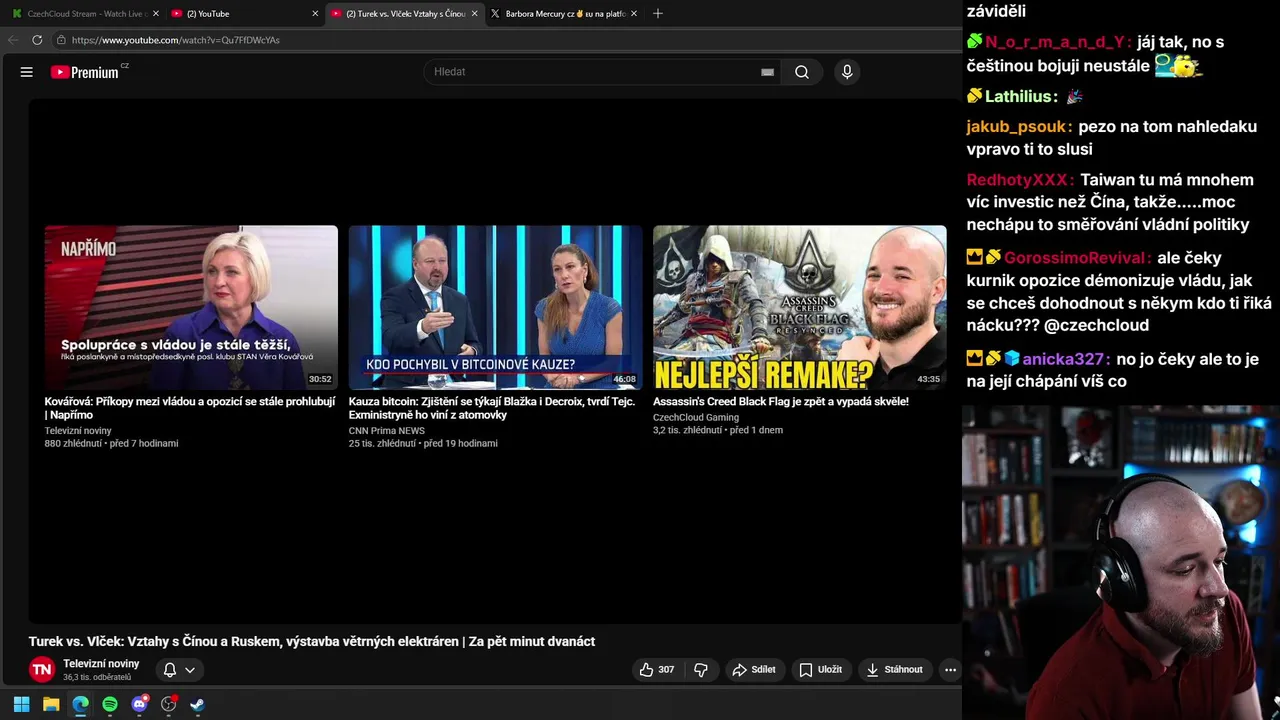Open a new browser tab
Screen dimensions: 1280x720
(x=657, y=14)
